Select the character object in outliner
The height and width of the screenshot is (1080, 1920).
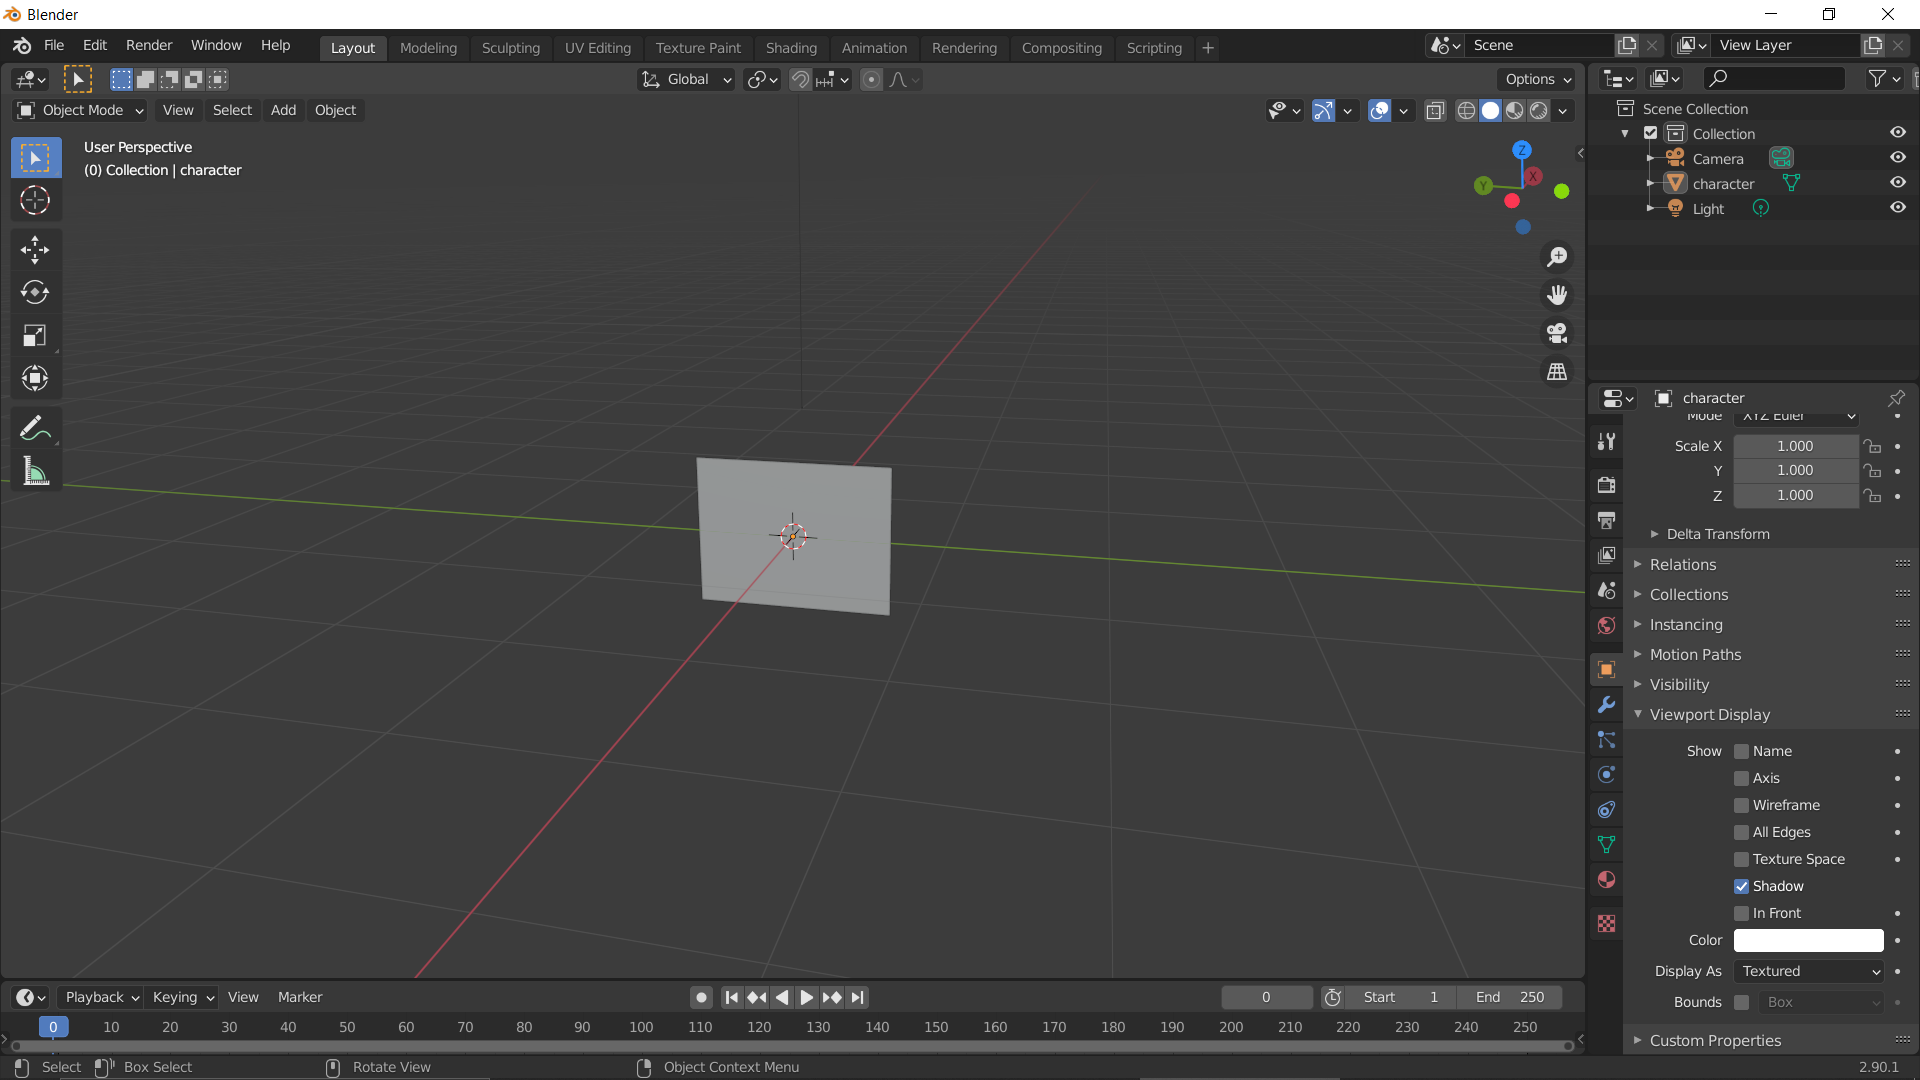[x=1723, y=184]
